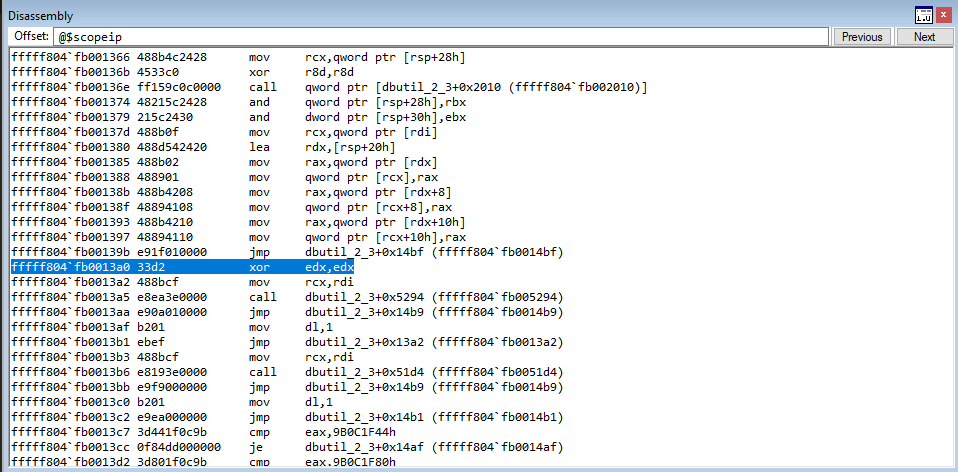Image resolution: width=958 pixels, height=472 pixels.
Task: Select the call dbutil_2_3+0x51d4 line
Action: click(287, 372)
